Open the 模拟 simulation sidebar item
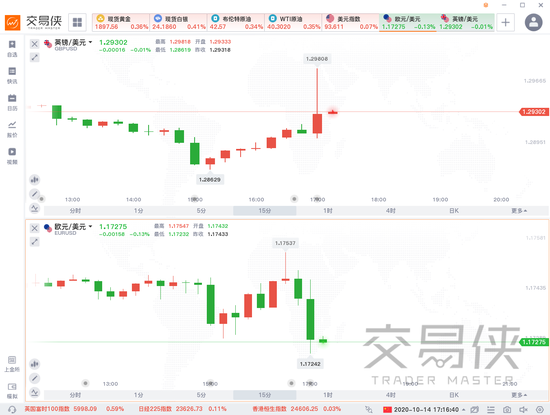 click(x=12, y=391)
